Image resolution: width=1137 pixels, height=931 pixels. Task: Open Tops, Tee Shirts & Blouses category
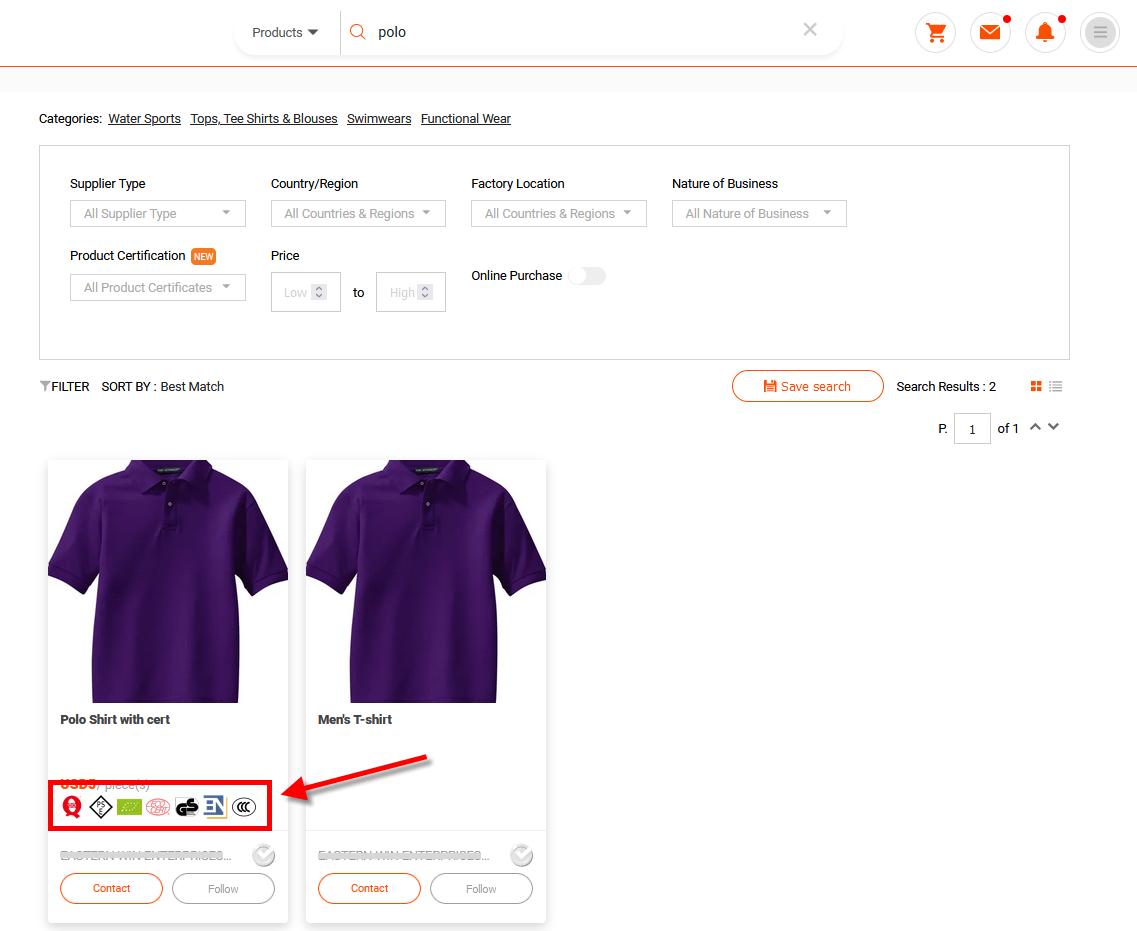tap(264, 118)
